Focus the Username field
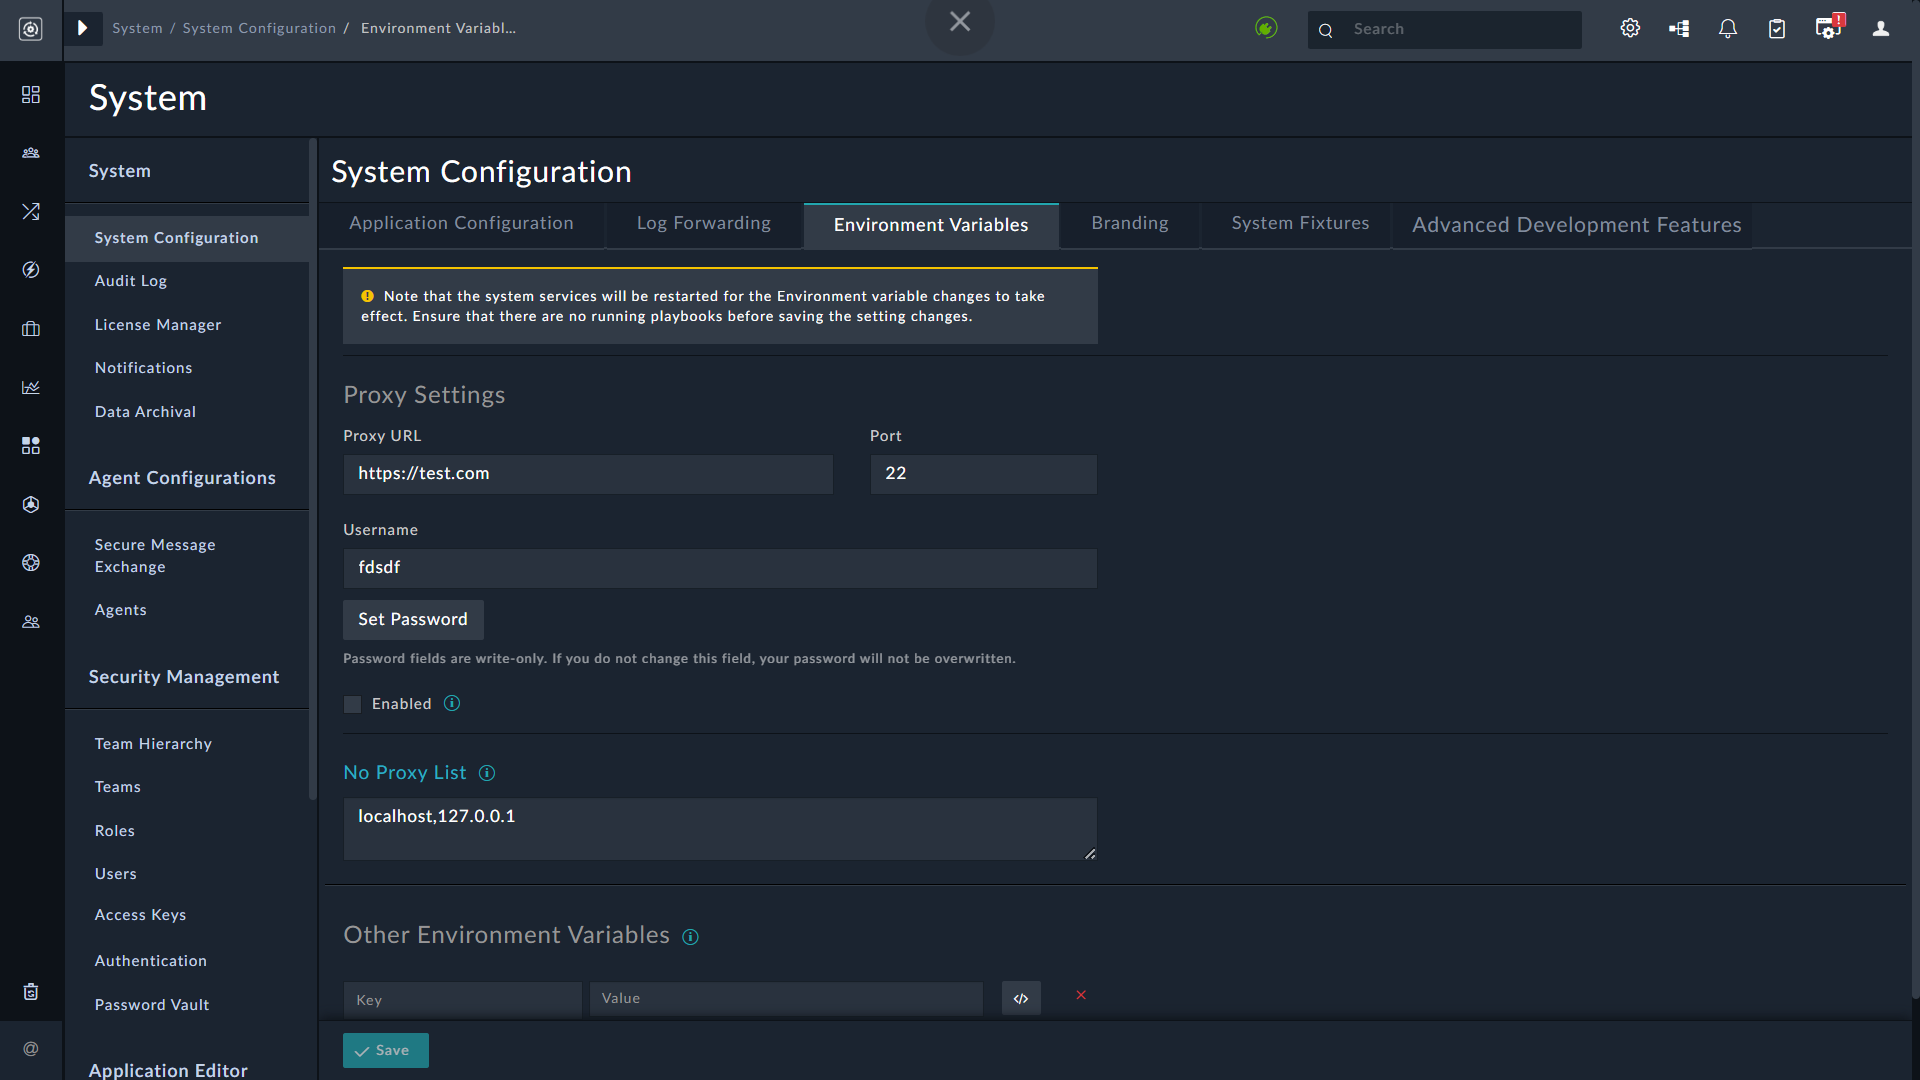 (x=720, y=568)
